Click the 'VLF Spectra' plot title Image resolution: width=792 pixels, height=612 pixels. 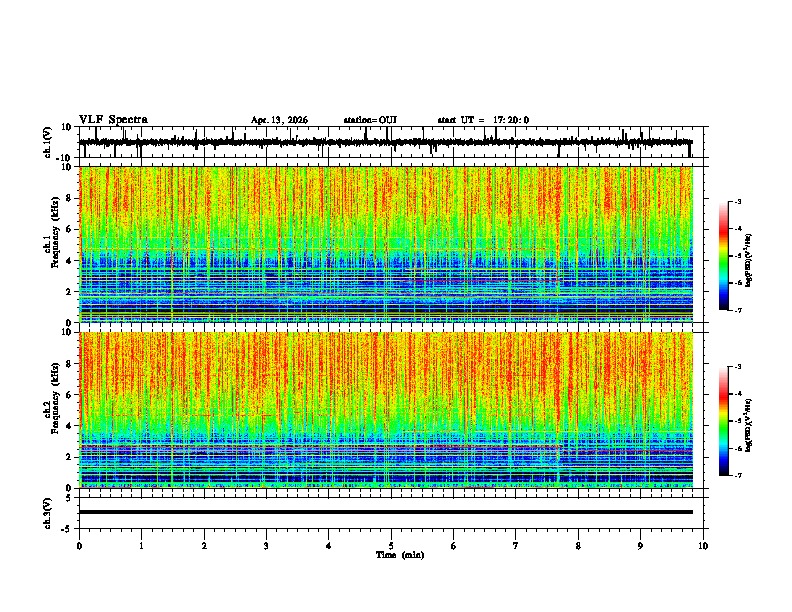[x=113, y=120]
